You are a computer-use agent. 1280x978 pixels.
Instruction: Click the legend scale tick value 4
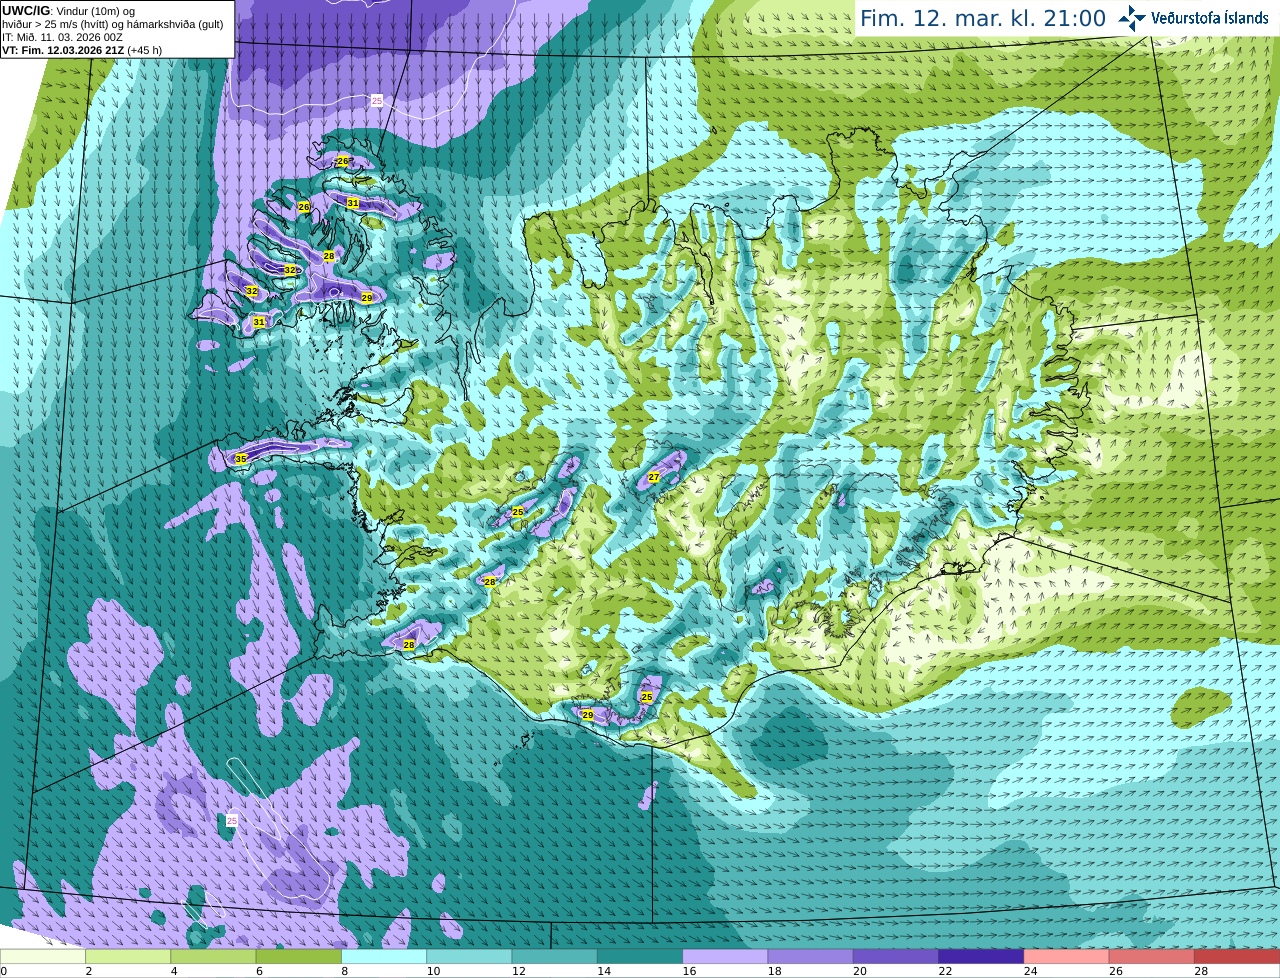coord(174,971)
